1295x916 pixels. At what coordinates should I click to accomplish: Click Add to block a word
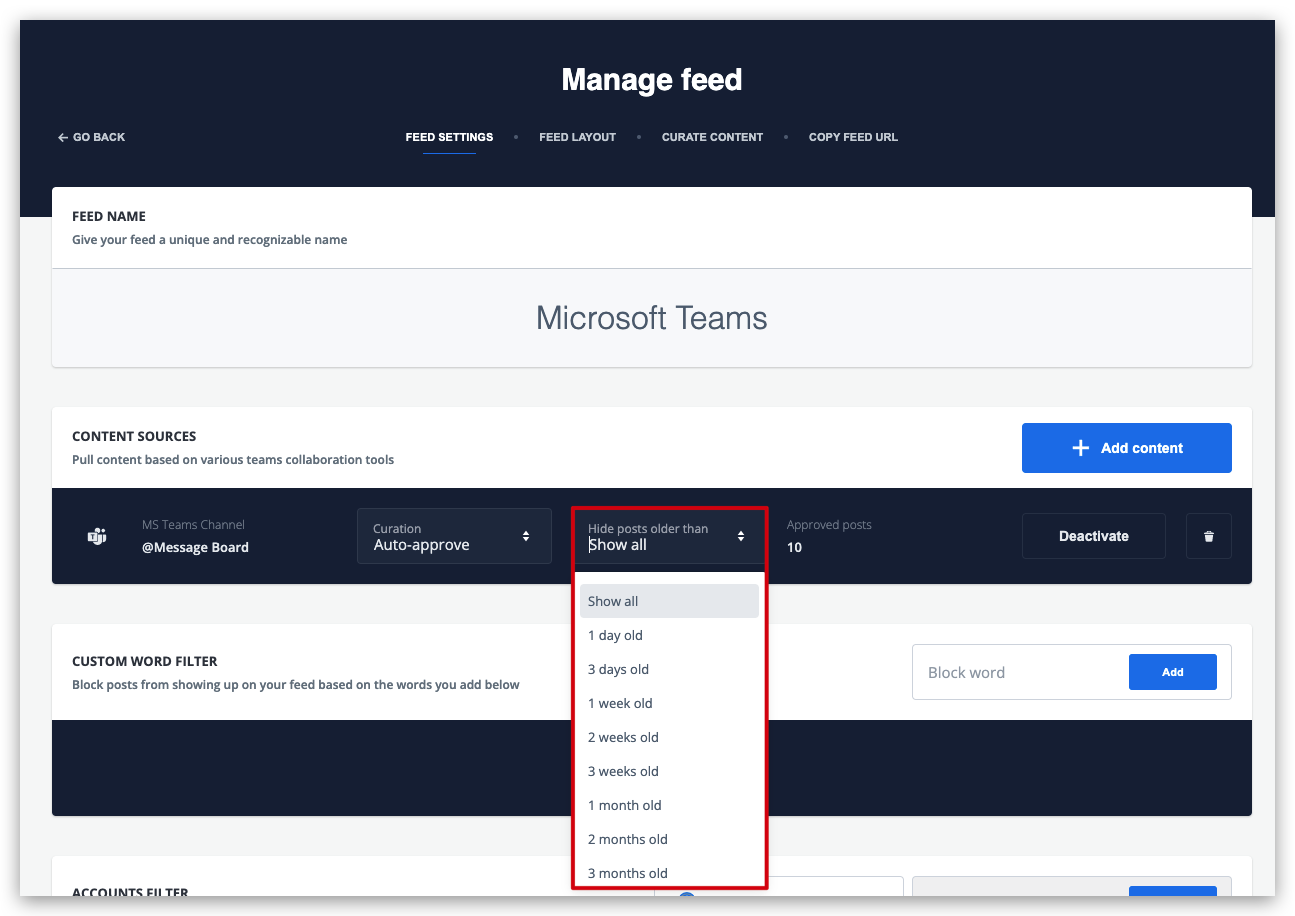pos(1173,672)
